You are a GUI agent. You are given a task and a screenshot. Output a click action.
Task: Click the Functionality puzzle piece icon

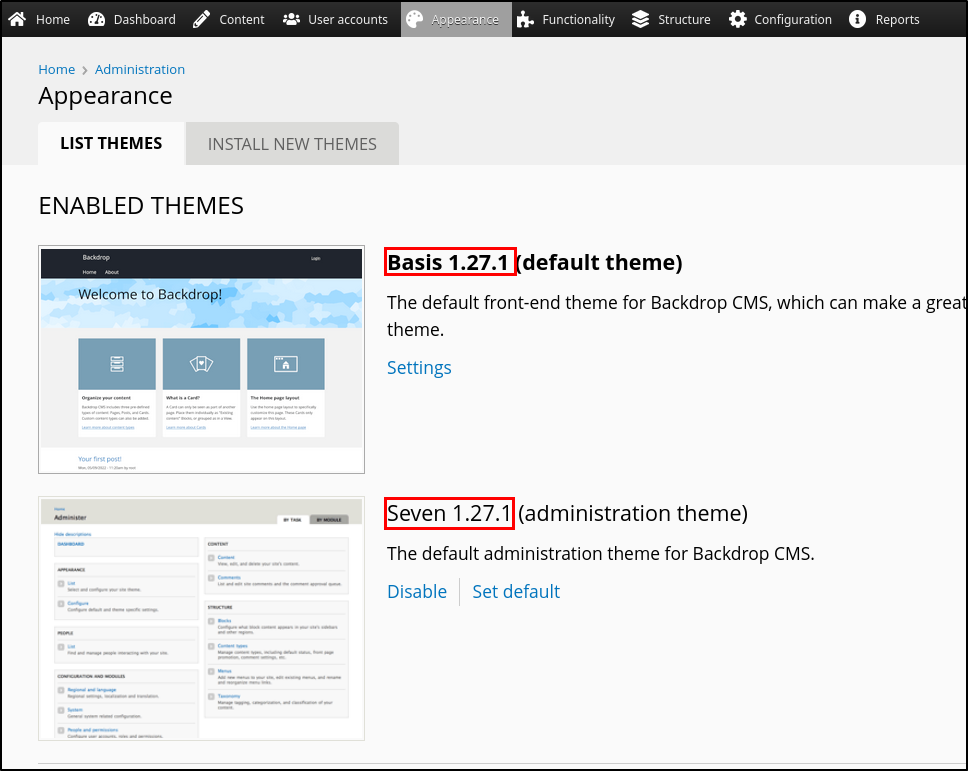525,19
